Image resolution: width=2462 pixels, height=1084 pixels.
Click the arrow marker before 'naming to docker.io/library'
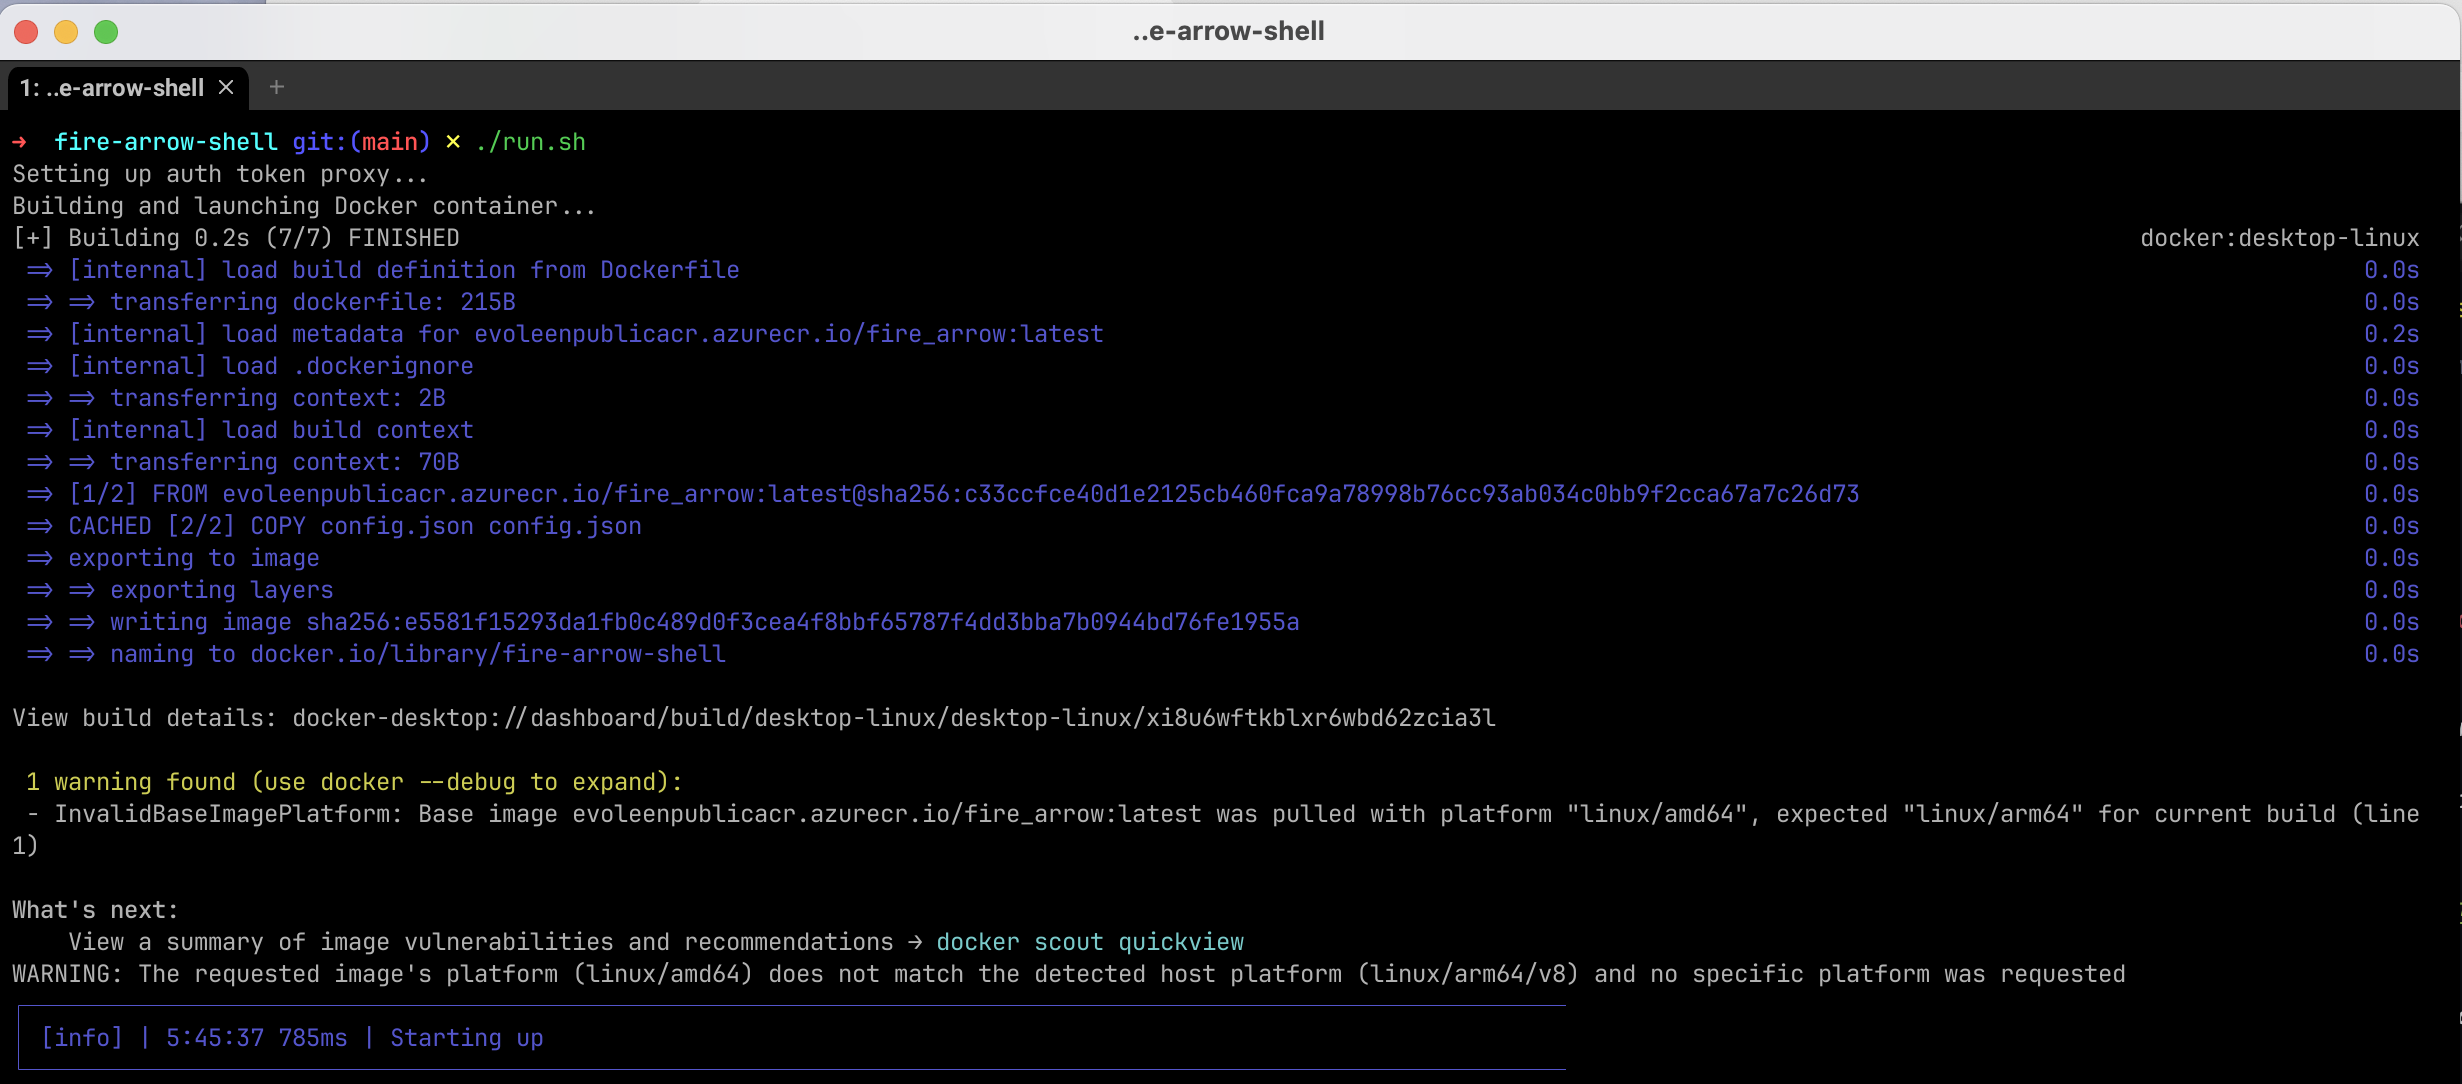pos(83,654)
